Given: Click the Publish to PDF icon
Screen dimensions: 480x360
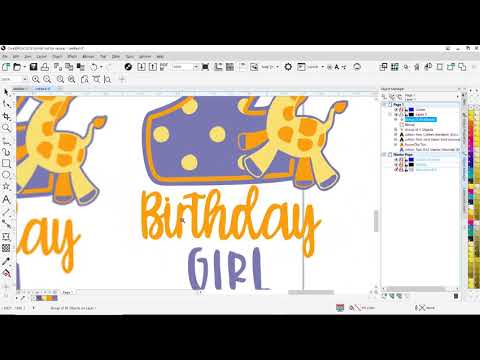Looking at the screenshot, I should coord(164,67).
